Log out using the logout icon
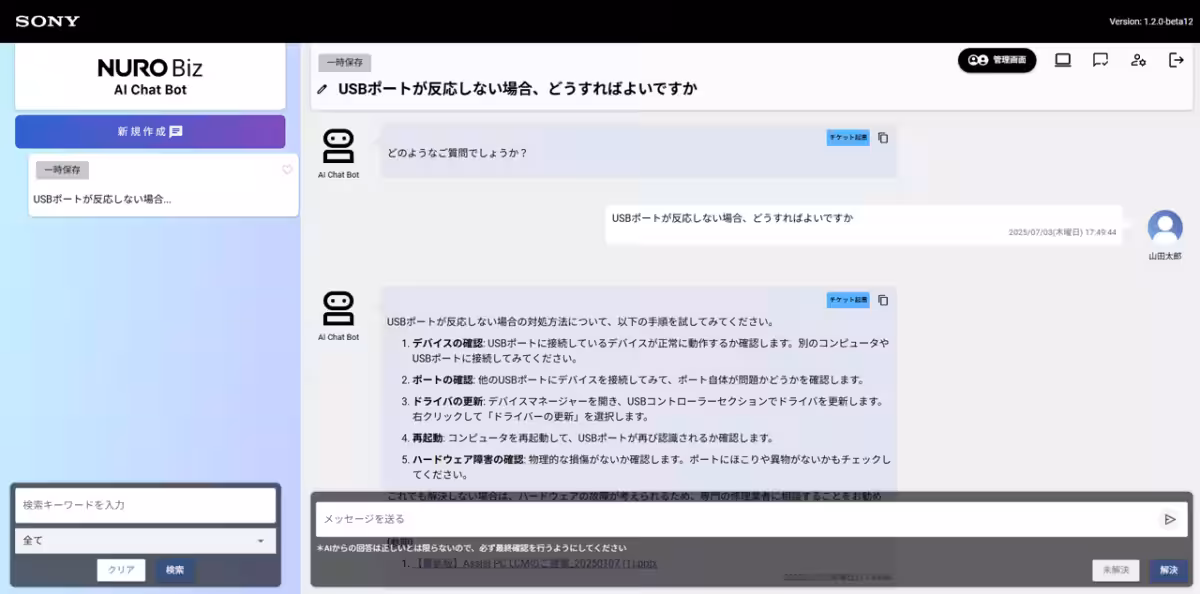Image resolution: width=1200 pixels, height=594 pixels. click(x=1174, y=60)
